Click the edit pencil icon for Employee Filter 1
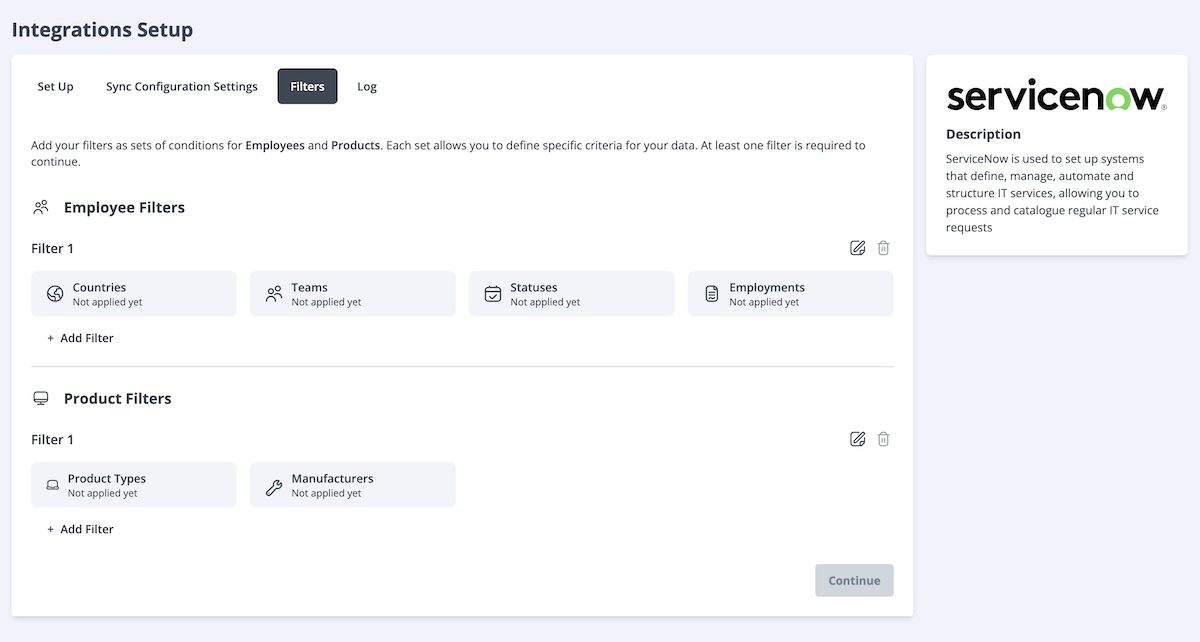 [x=857, y=247]
